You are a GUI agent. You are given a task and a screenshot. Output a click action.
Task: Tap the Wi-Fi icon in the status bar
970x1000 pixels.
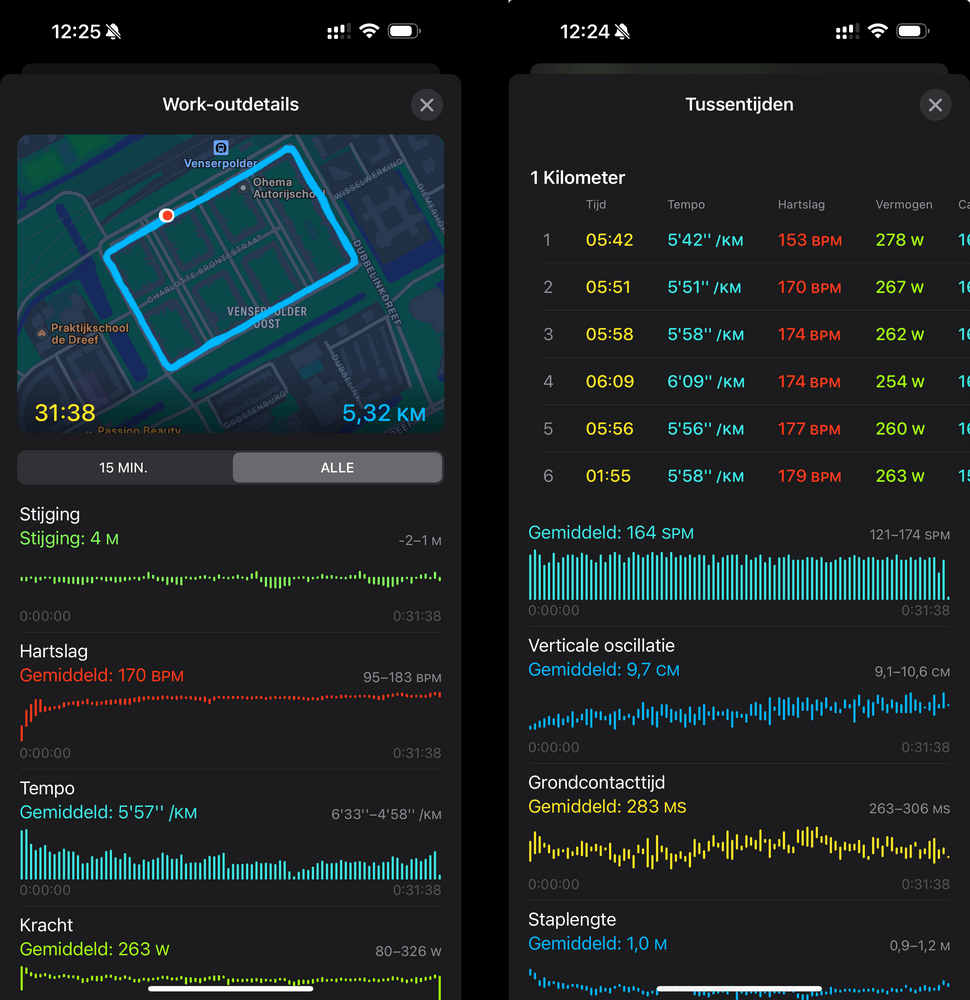click(369, 31)
